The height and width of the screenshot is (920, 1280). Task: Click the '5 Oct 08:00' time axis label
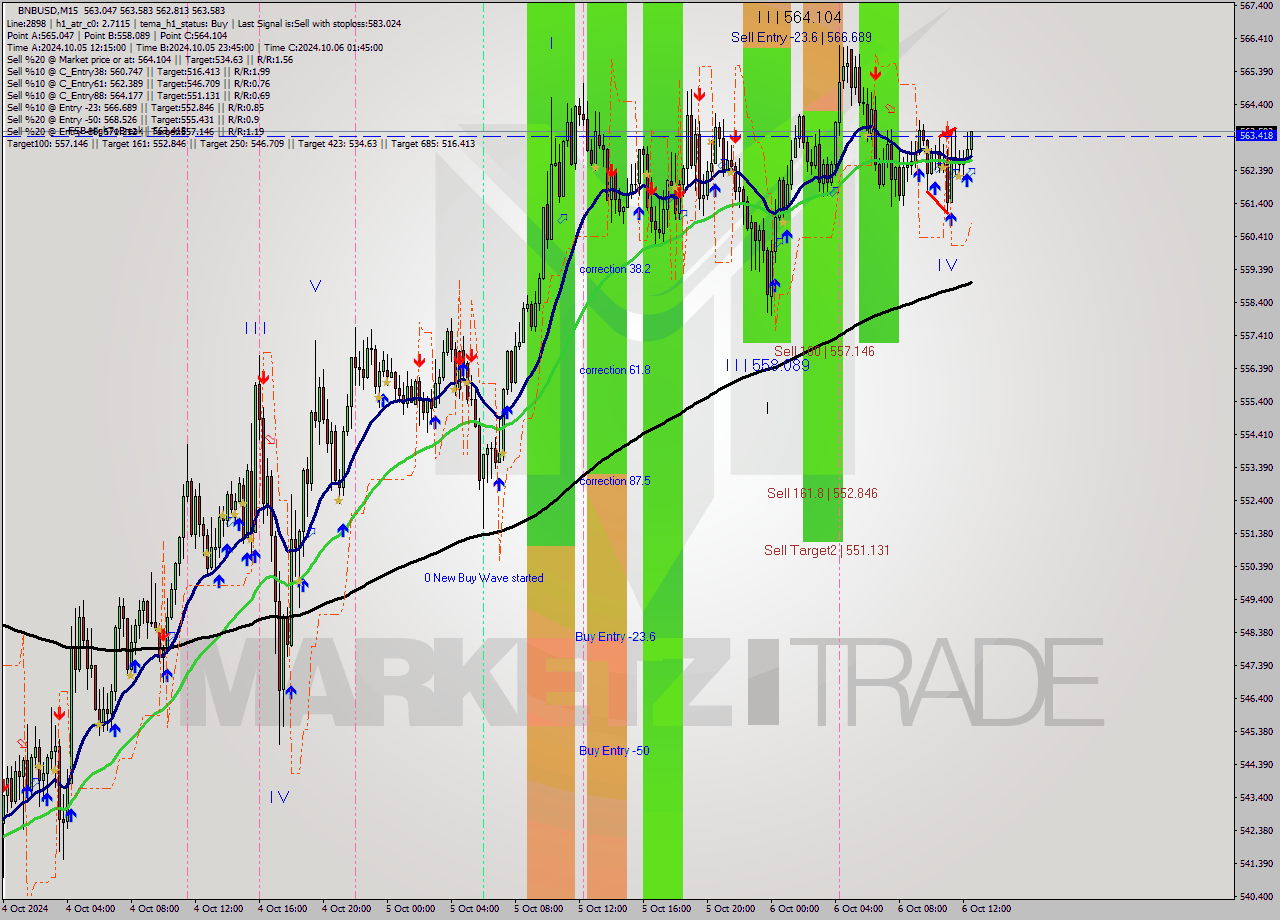539,909
